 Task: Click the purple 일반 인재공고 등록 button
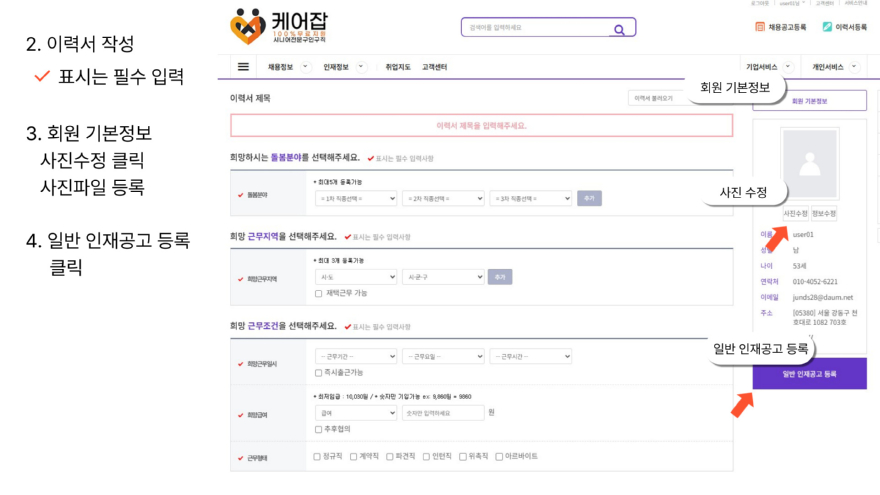(x=809, y=374)
